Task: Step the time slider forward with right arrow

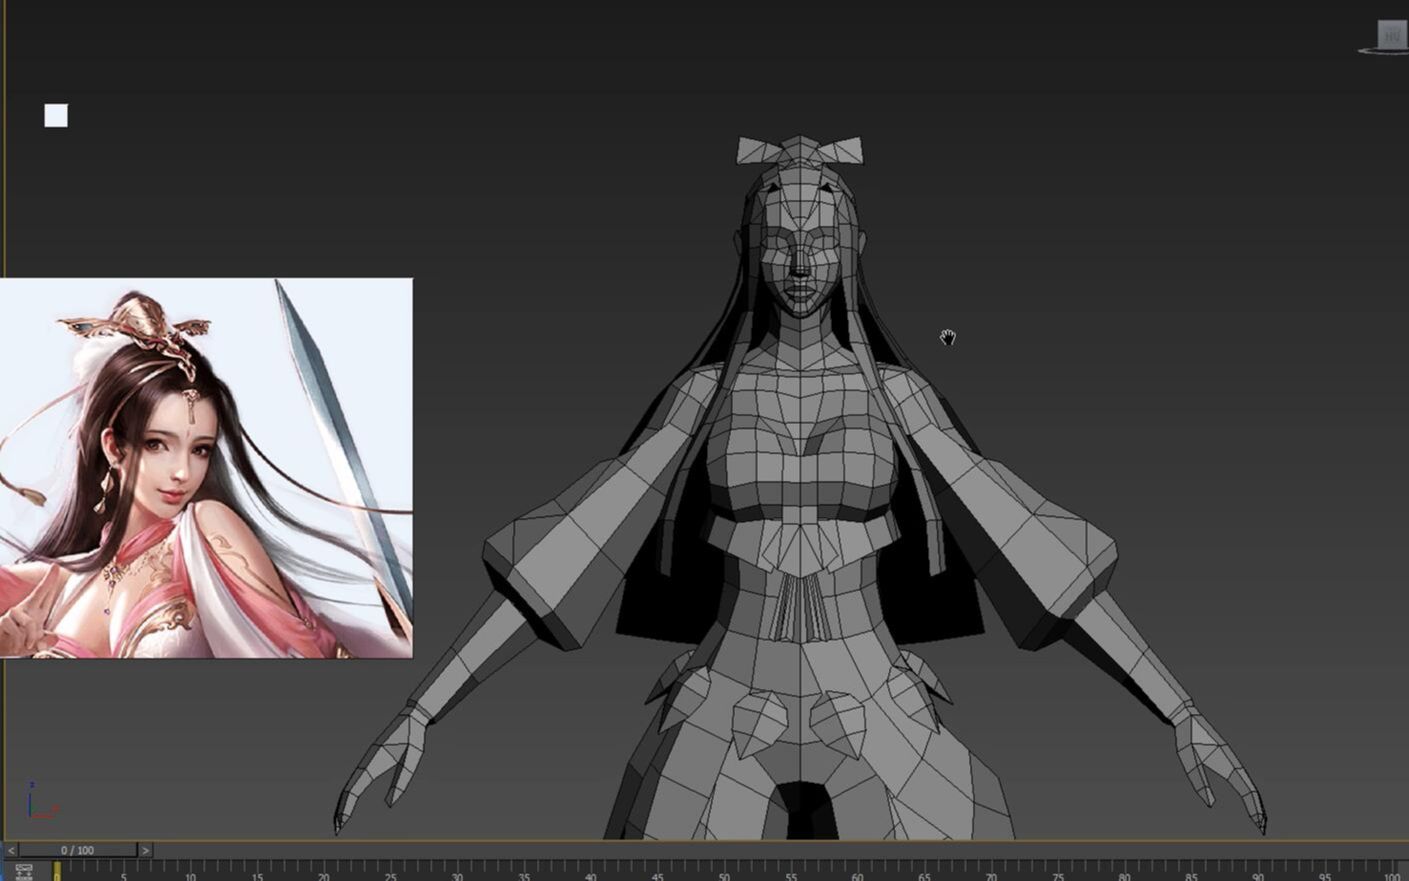Action: [145, 850]
